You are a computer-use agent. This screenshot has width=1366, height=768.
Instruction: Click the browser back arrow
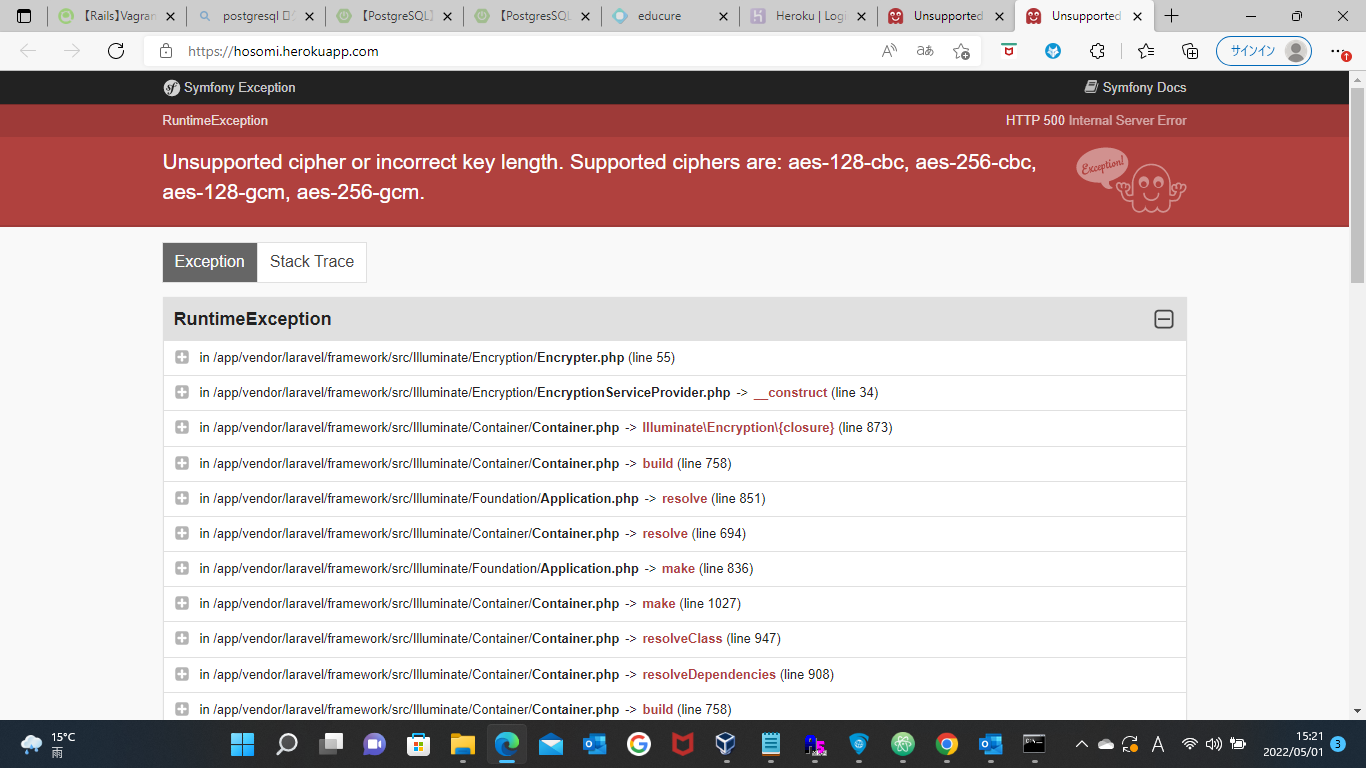(x=28, y=51)
